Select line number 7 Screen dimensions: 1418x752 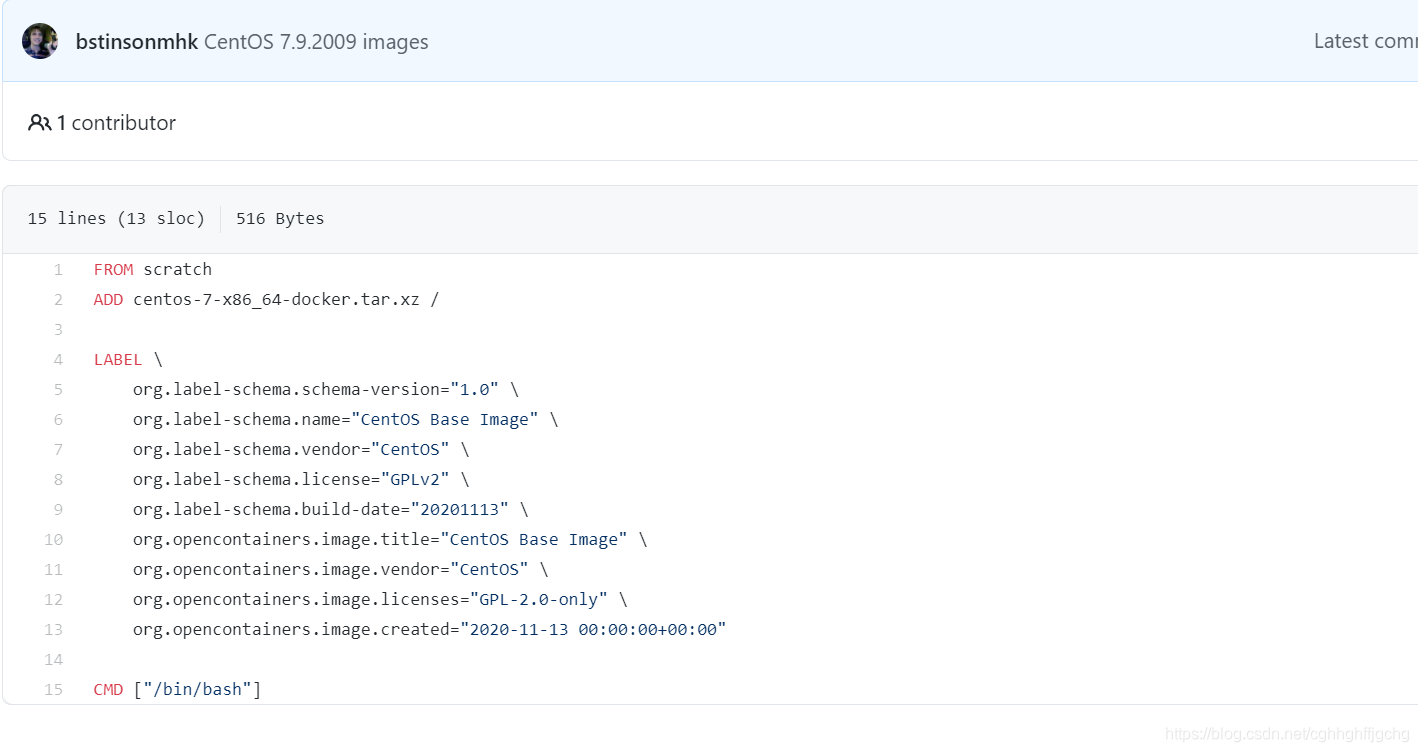coord(58,449)
